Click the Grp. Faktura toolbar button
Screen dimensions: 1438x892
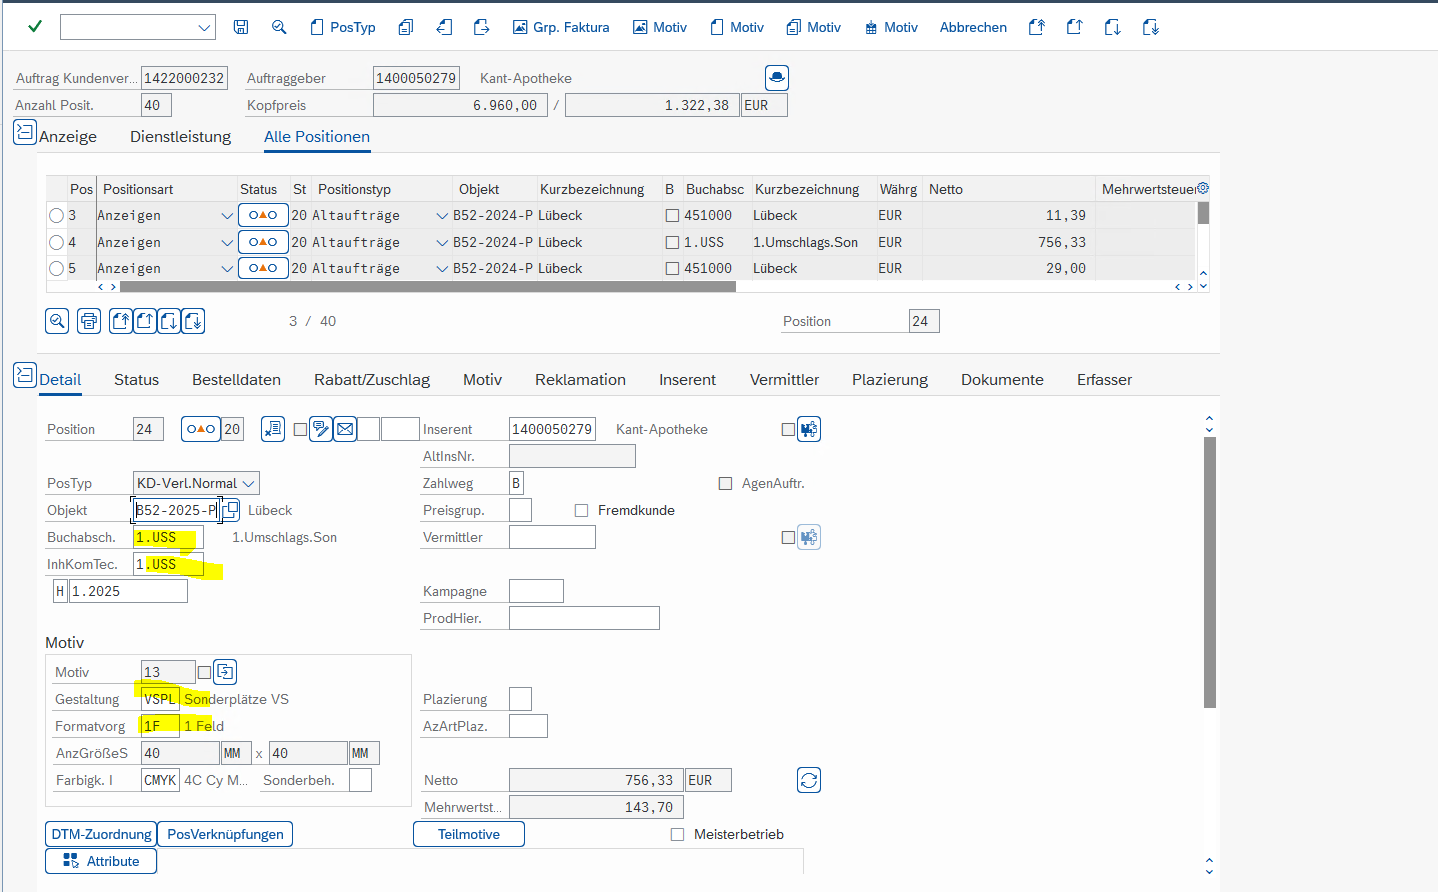tap(561, 27)
